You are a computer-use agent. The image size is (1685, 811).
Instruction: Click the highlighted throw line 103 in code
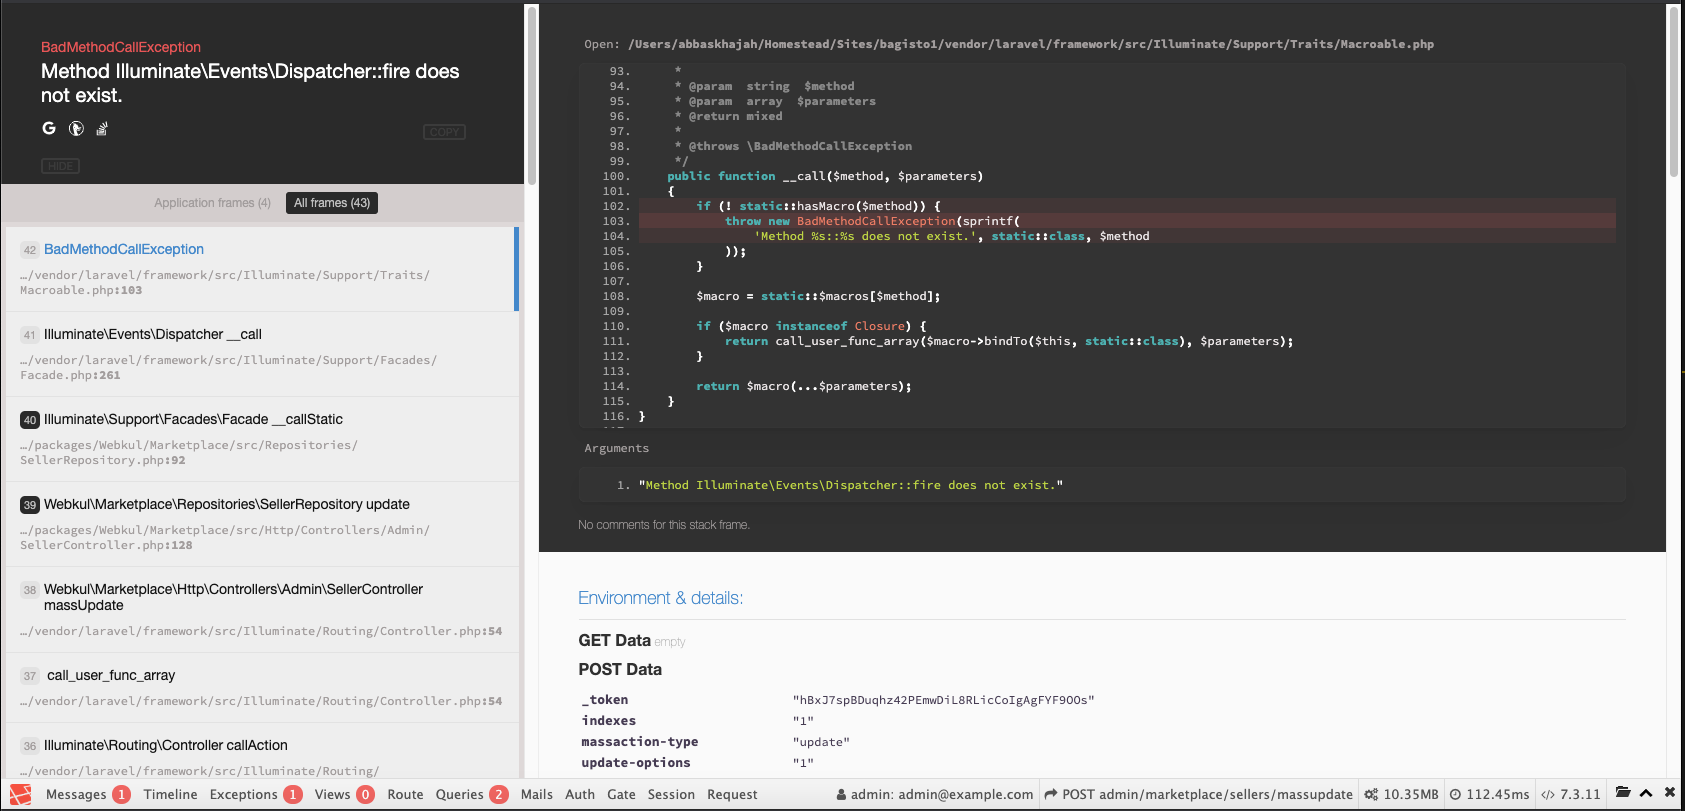1127,221
